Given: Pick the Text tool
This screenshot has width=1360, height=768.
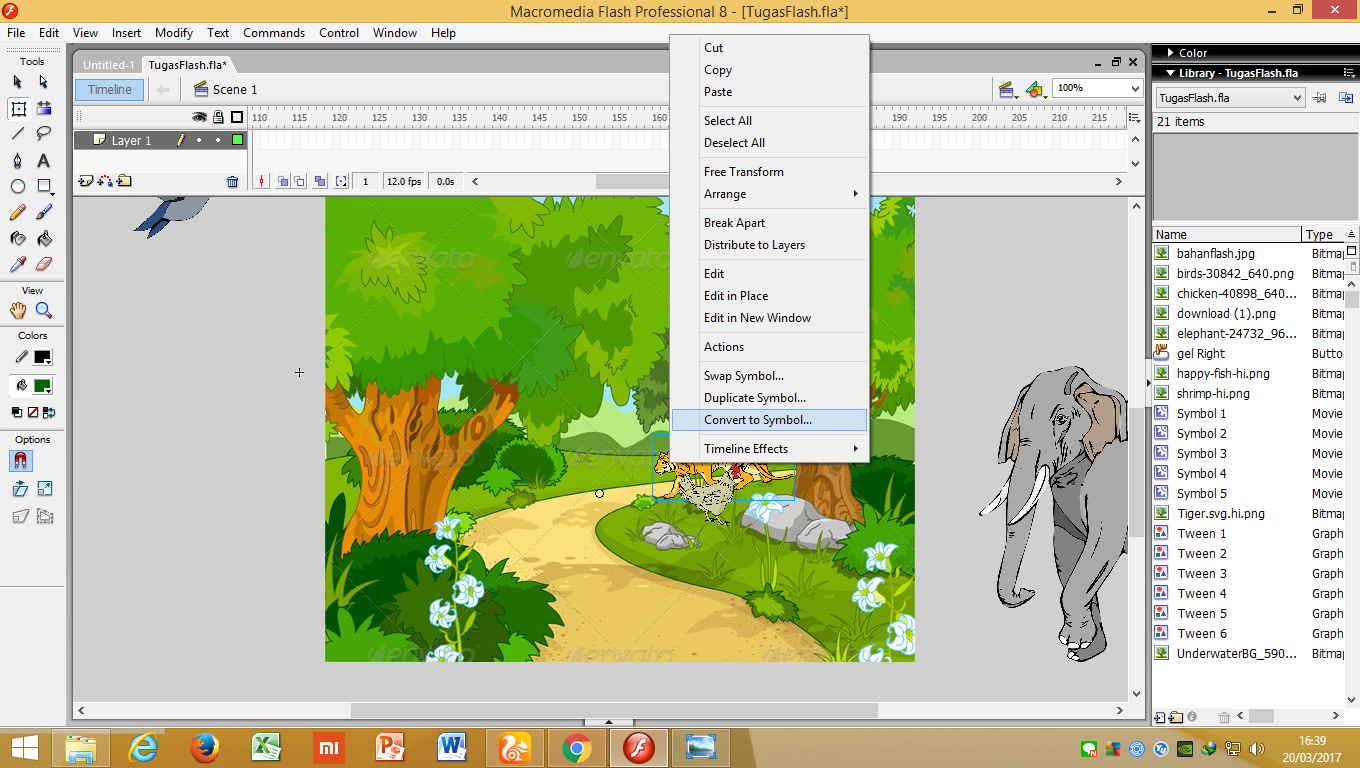Looking at the screenshot, I should pyautogui.click(x=44, y=161).
